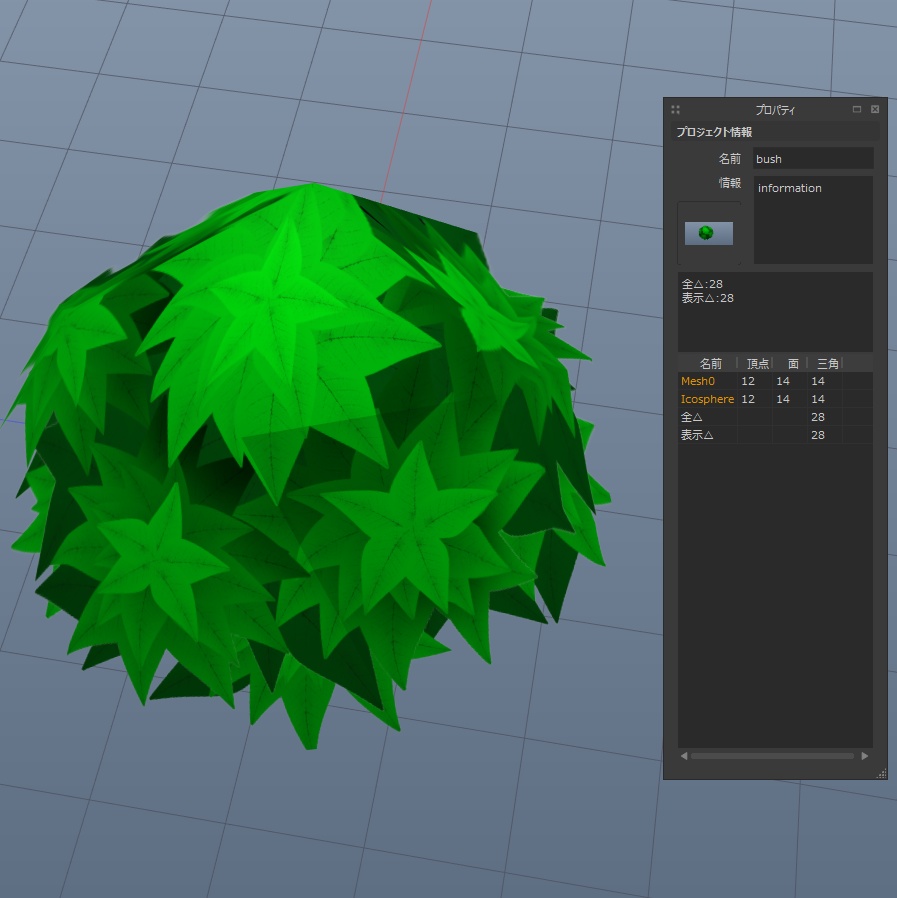The width and height of the screenshot is (897, 898).
Task: Click the scrollbar left arrow
Action: click(x=684, y=756)
